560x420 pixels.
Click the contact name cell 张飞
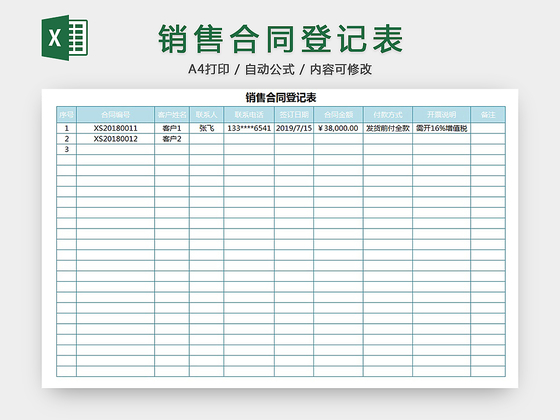(x=206, y=128)
